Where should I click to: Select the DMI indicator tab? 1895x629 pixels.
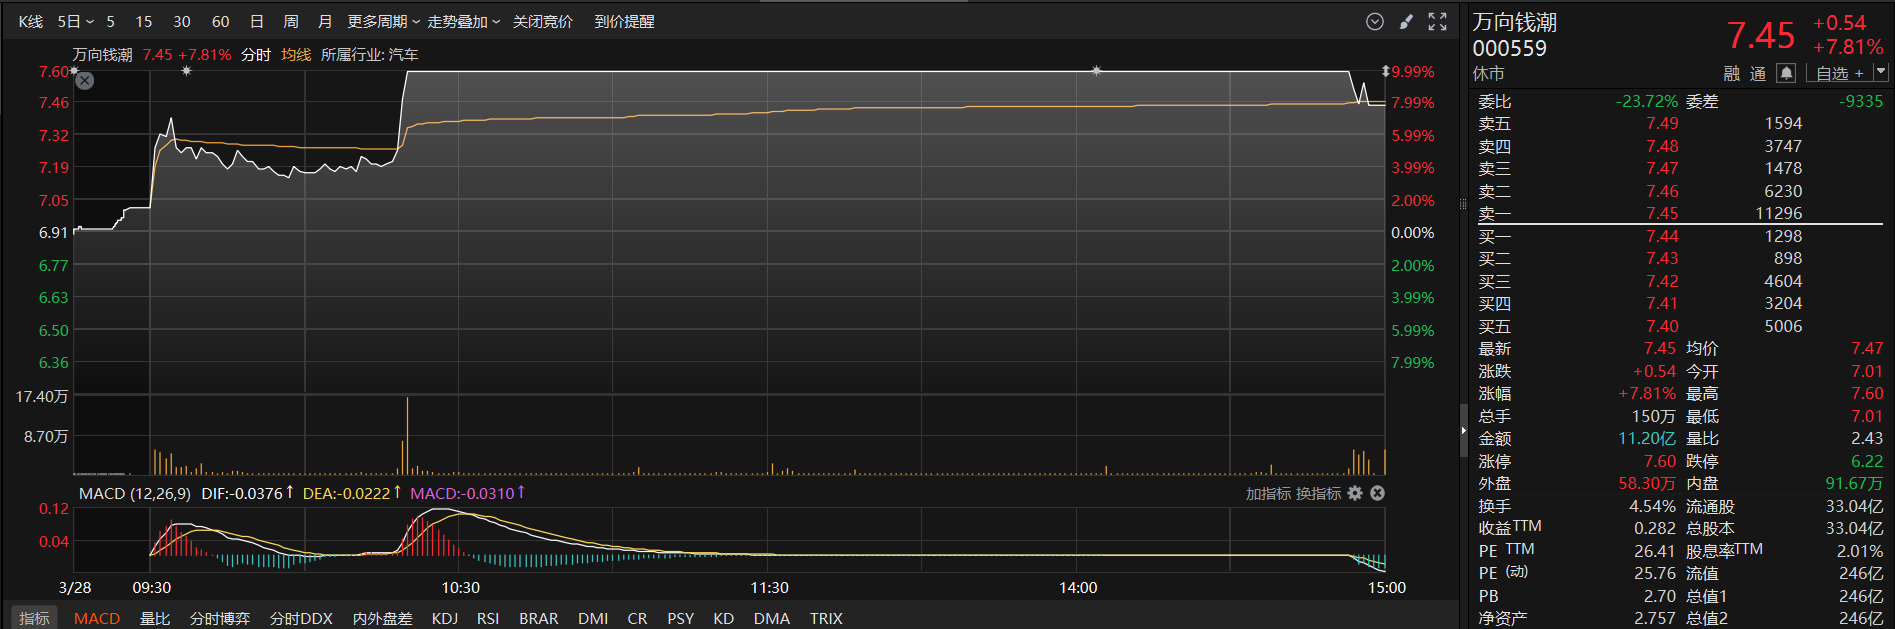coord(593,618)
